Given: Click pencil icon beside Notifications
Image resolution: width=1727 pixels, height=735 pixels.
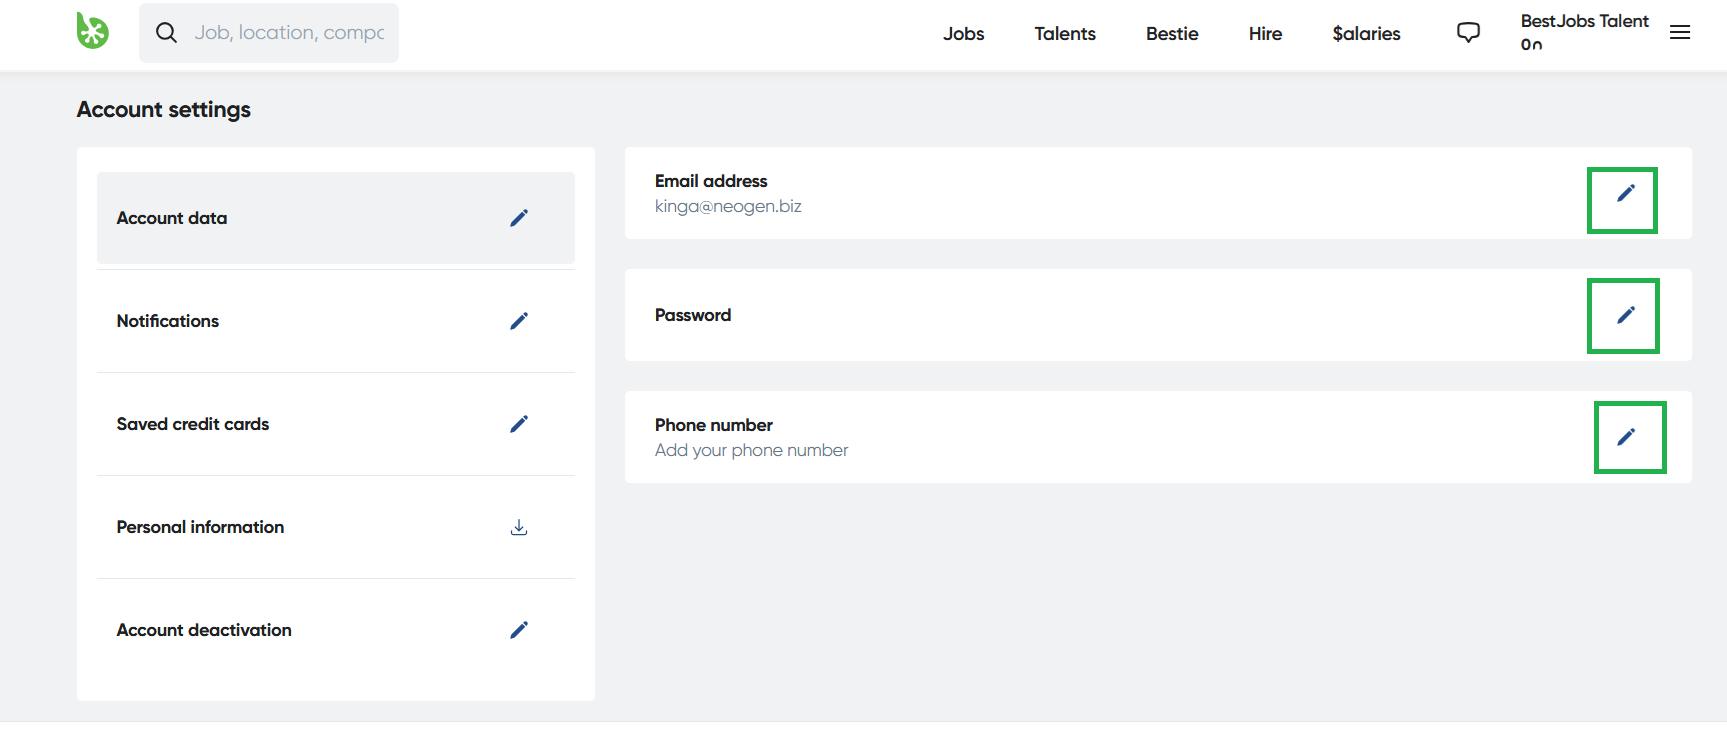Looking at the screenshot, I should coord(518,321).
